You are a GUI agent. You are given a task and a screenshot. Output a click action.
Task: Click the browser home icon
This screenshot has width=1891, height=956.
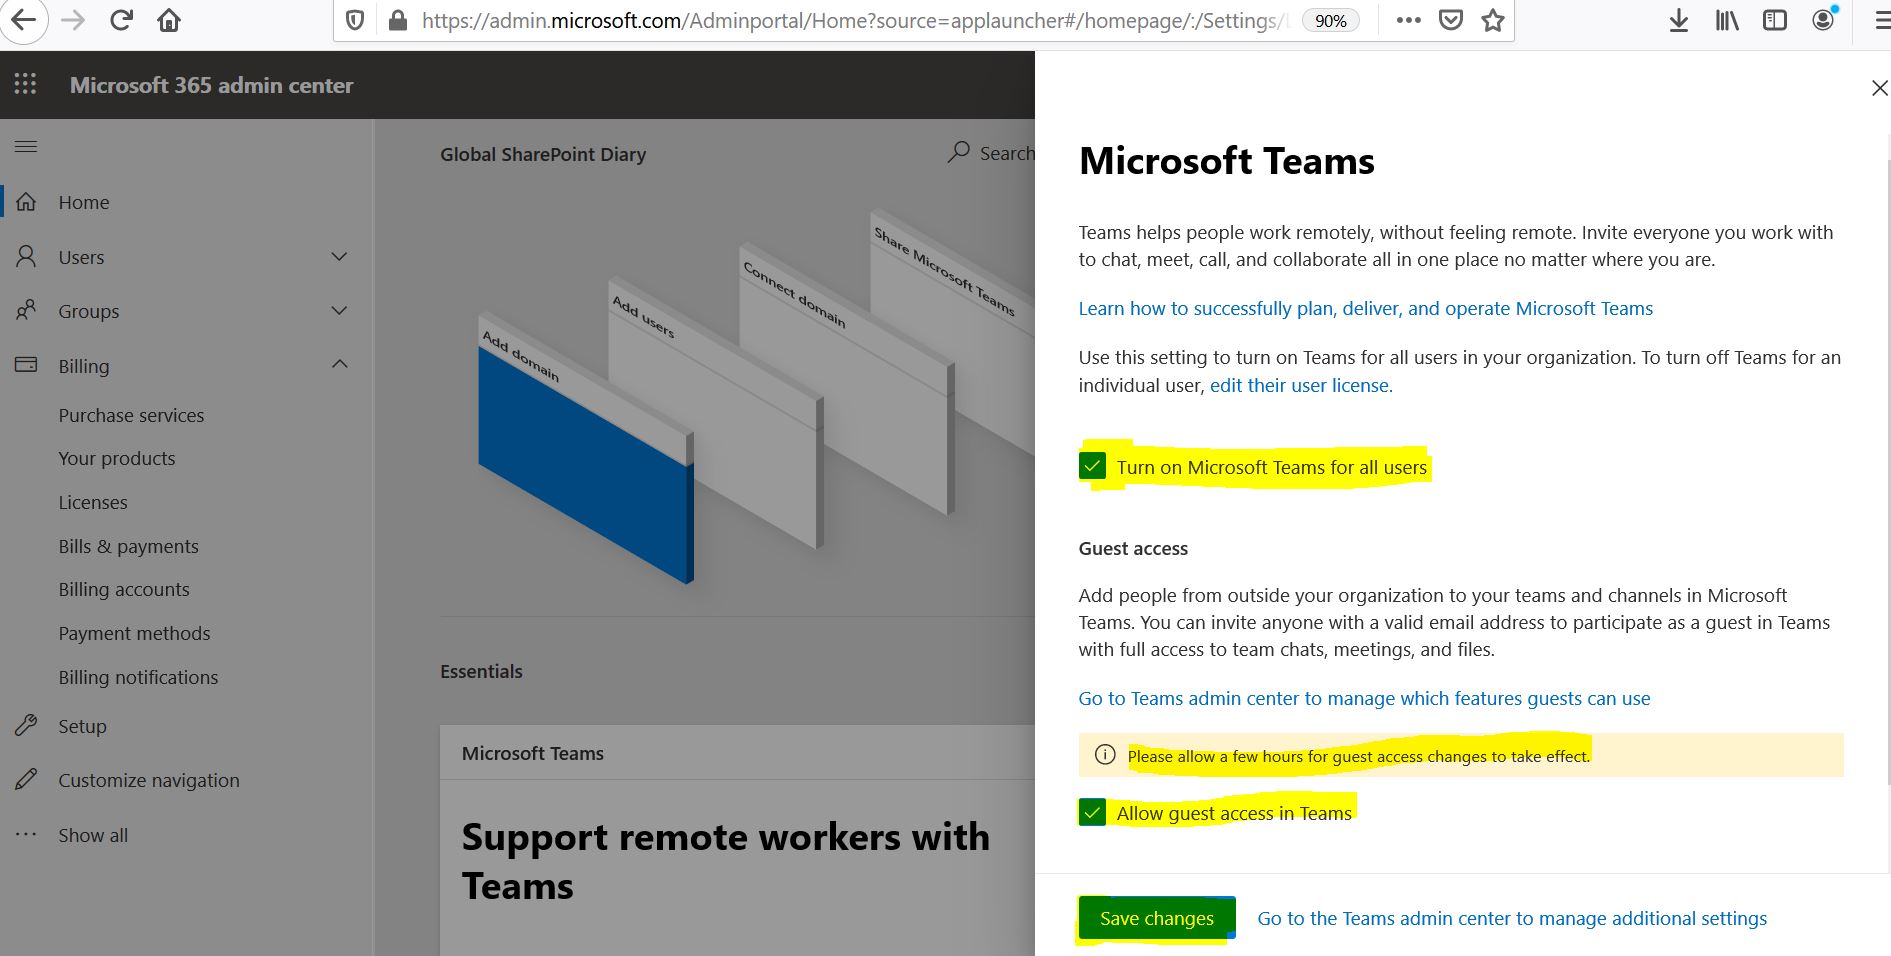point(169,20)
